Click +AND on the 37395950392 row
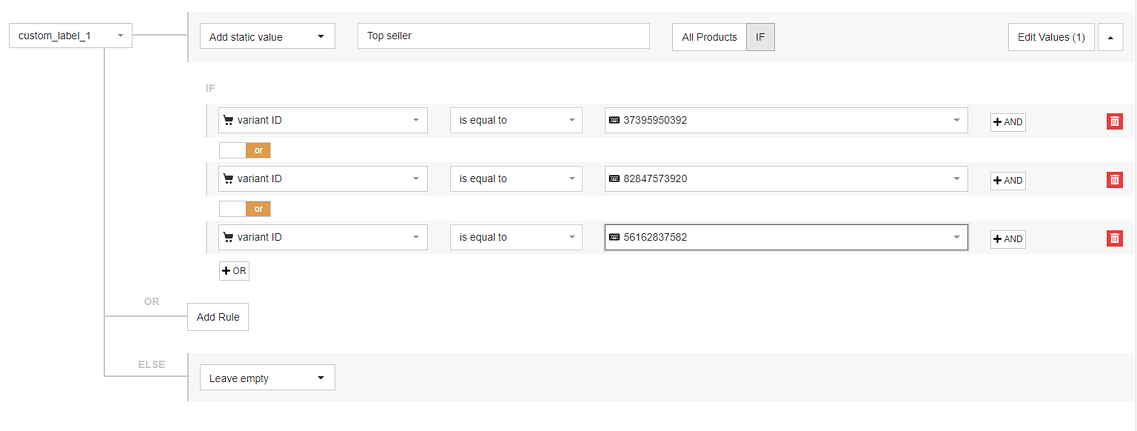The image size is (1137, 431). pos(1008,122)
